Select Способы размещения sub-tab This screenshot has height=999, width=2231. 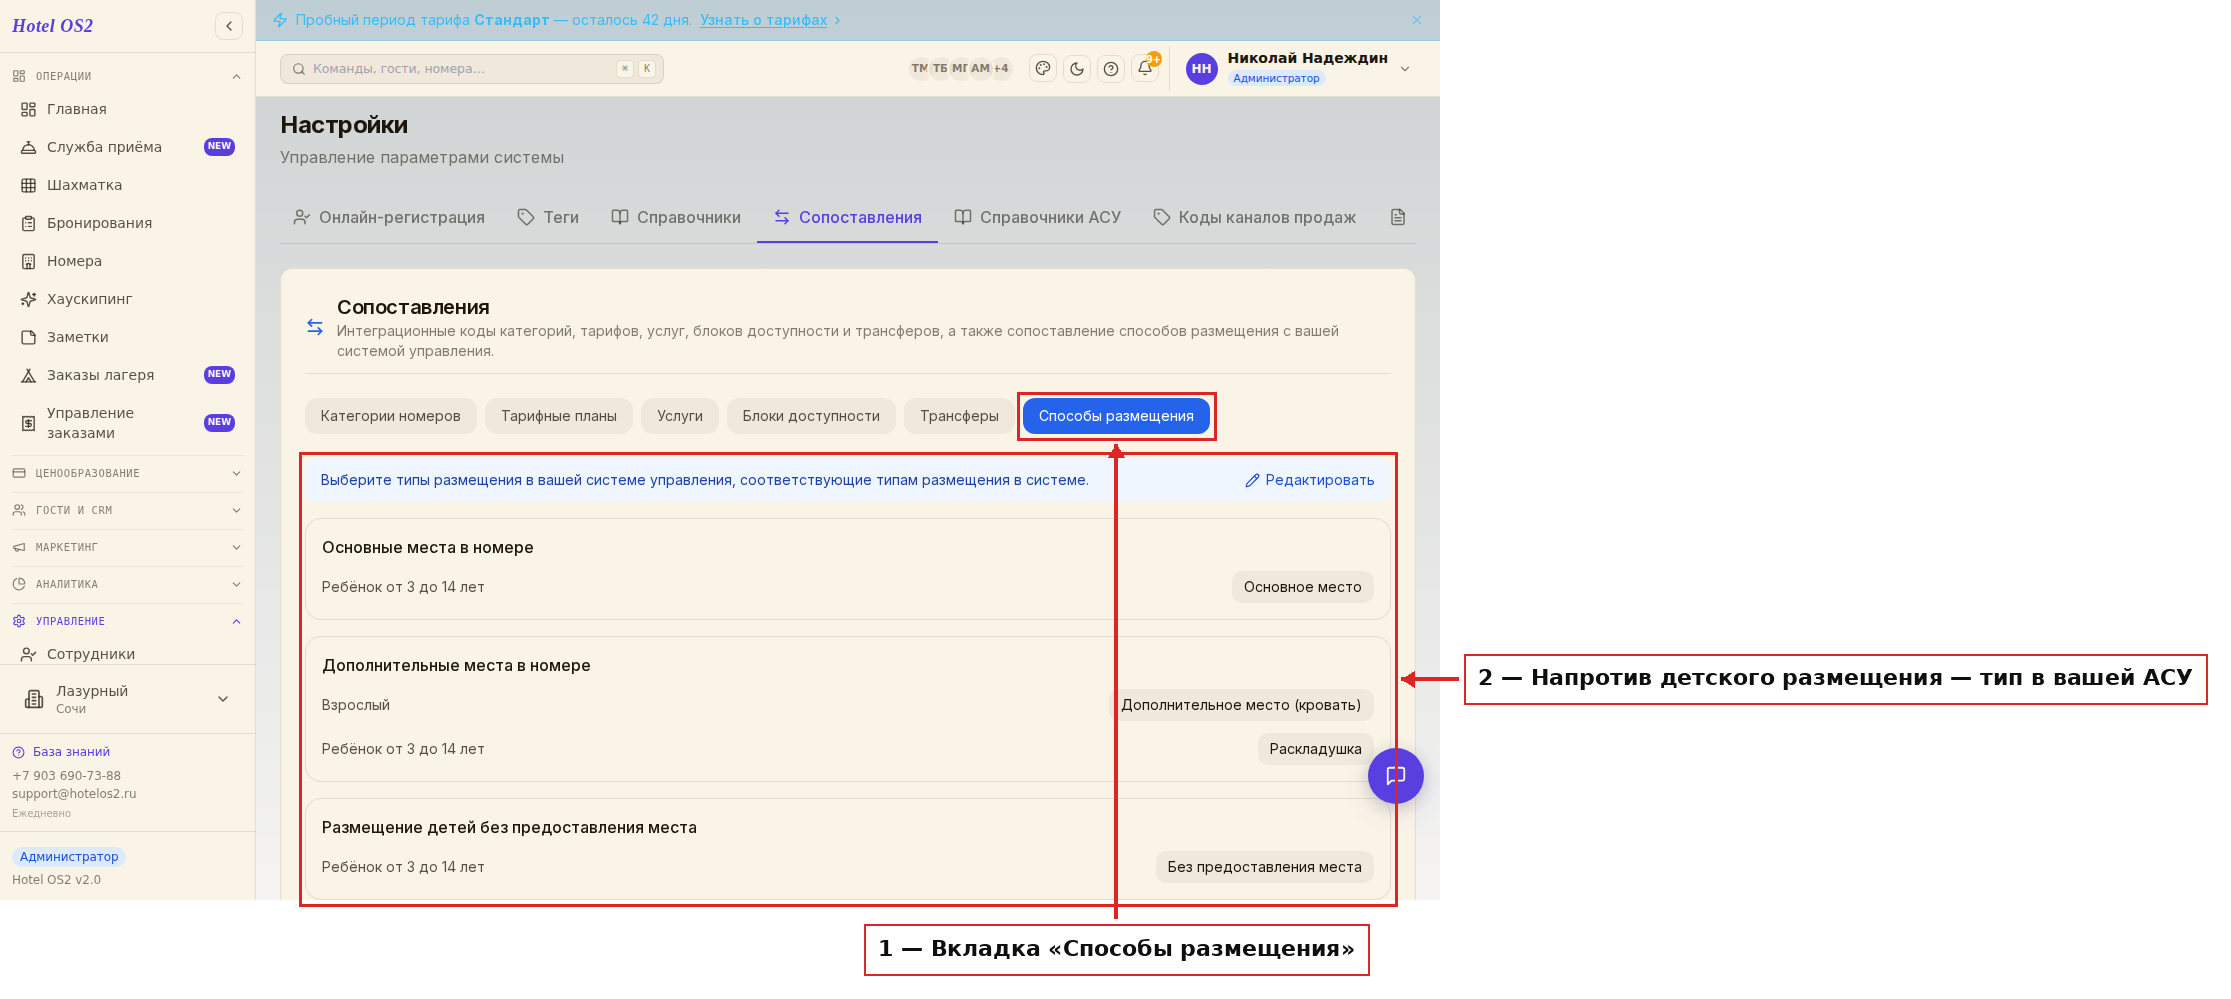click(x=1116, y=416)
